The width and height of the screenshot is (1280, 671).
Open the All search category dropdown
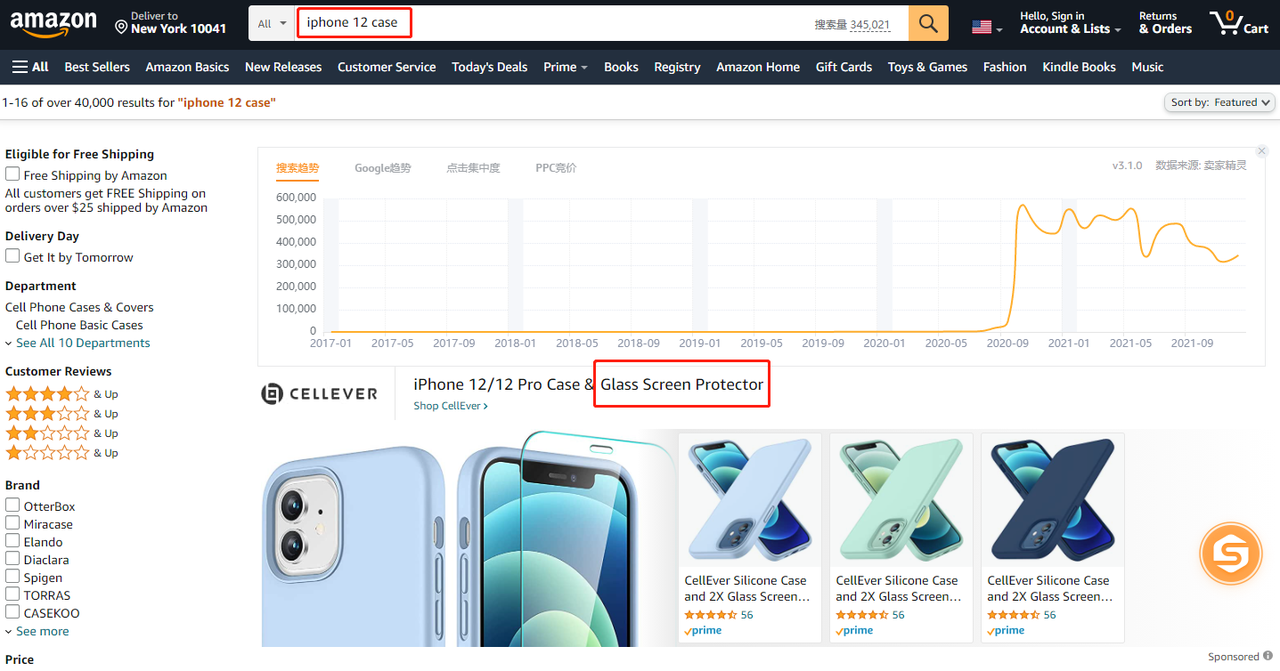click(272, 23)
